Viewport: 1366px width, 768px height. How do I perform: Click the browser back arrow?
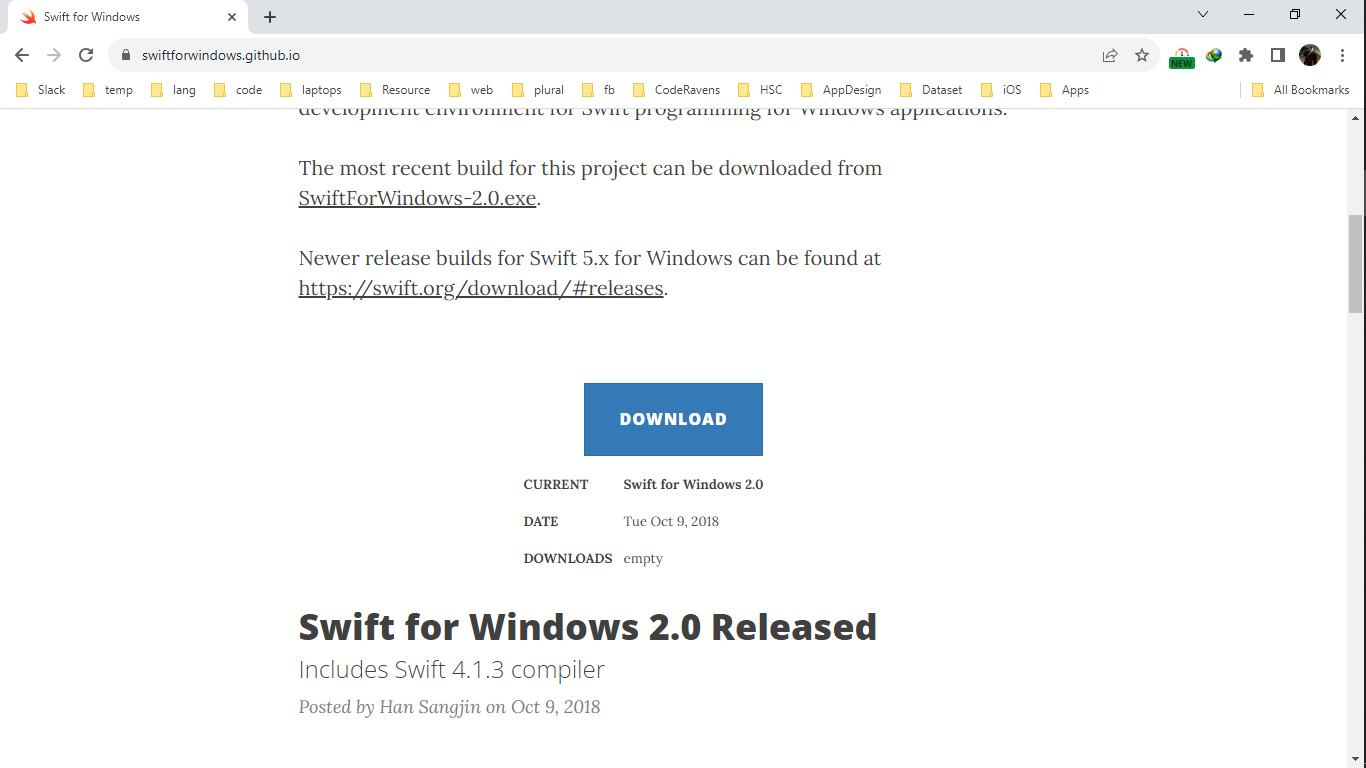coord(22,56)
